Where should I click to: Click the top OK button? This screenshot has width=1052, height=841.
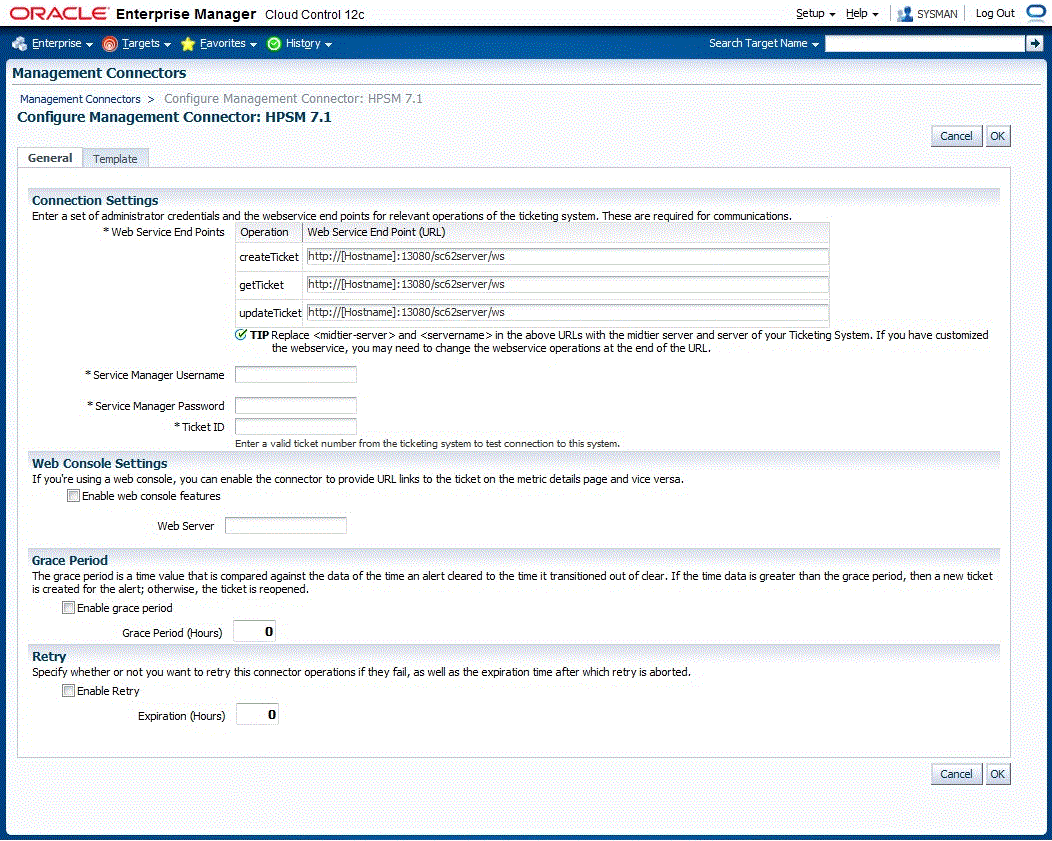(998, 136)
